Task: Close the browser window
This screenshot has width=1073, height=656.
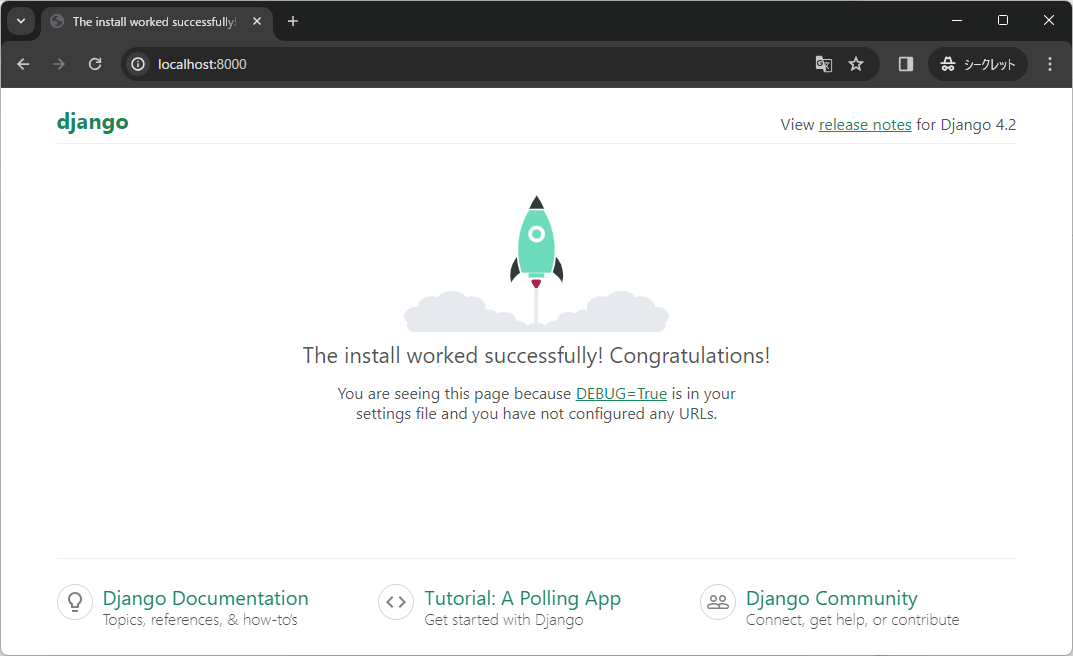Action: tap(1048, 21)
